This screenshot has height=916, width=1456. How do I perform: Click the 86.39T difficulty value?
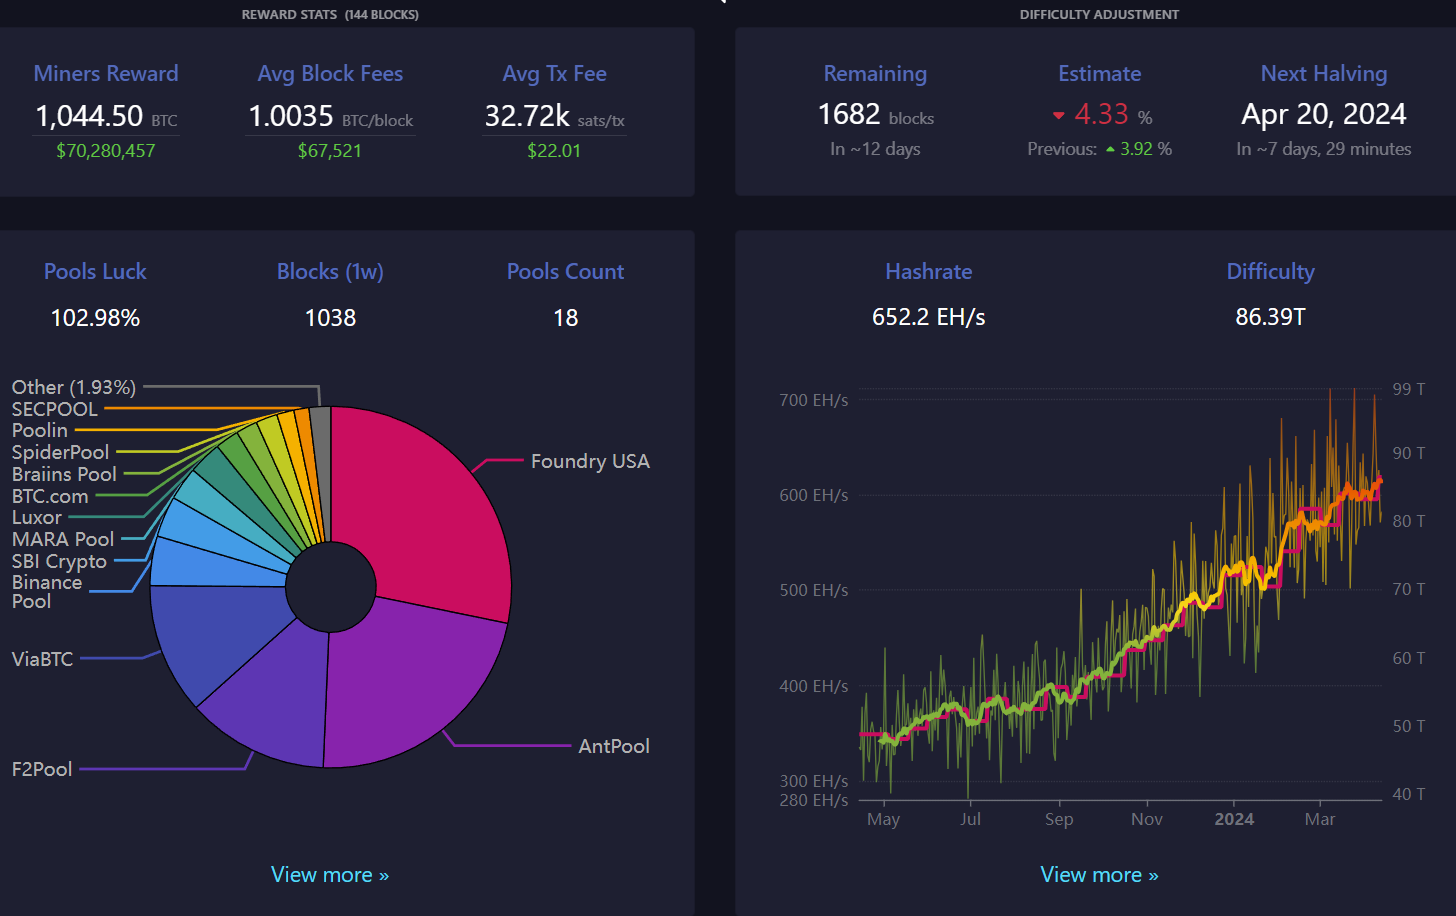(1270, 317)
